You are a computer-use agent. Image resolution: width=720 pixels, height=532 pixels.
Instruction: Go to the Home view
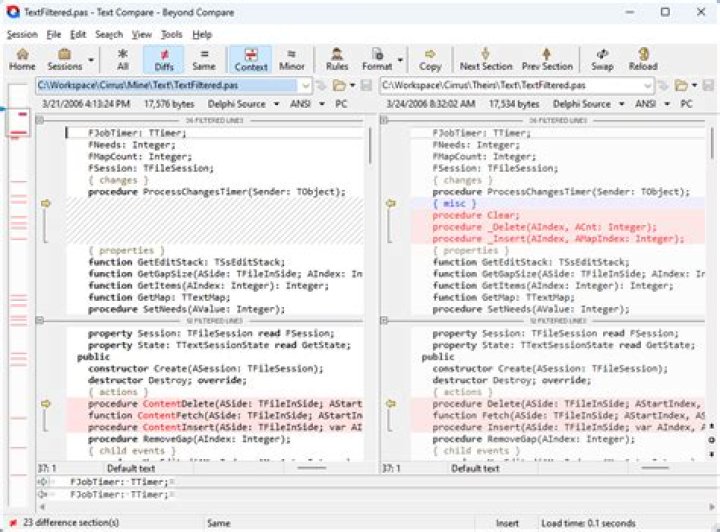click(x=22, y=60)
